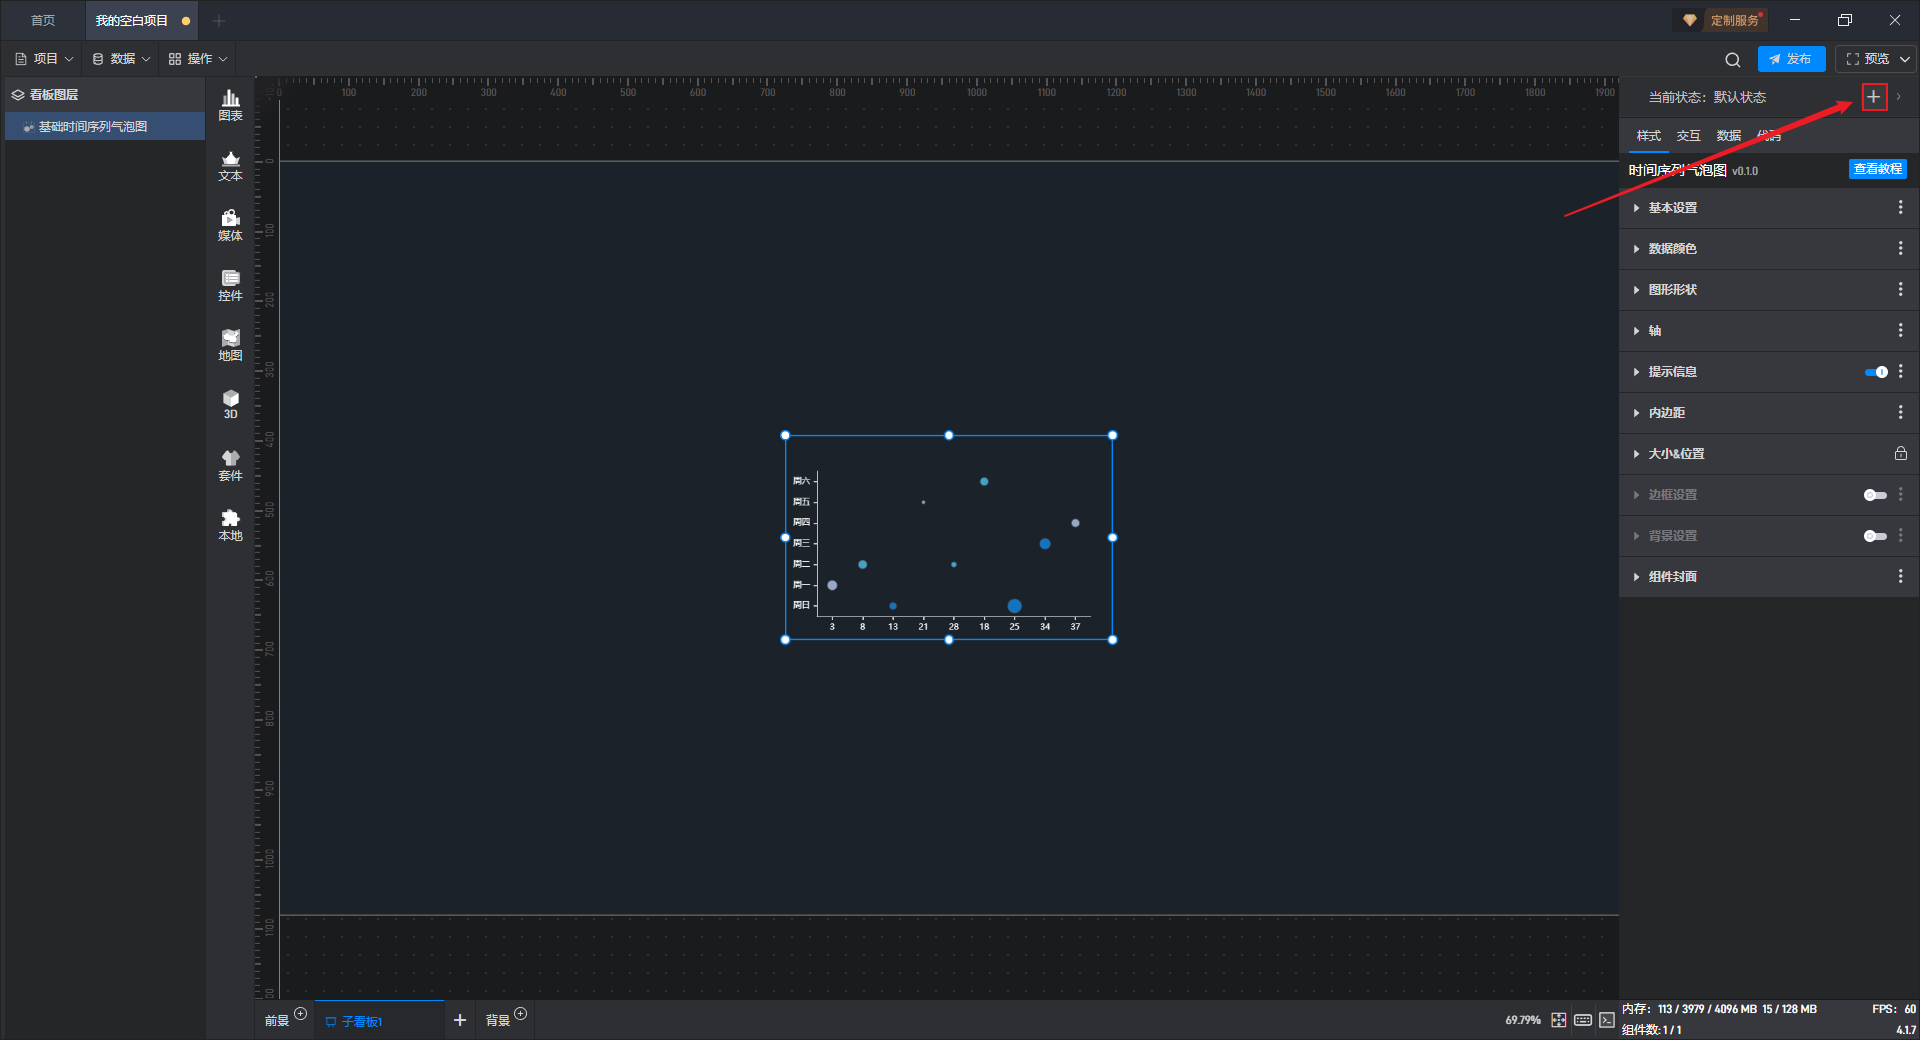Open more options for 提示信息
Image resolution: width=1920 pixels, height=1040 pixels.
click(1900, 371)
